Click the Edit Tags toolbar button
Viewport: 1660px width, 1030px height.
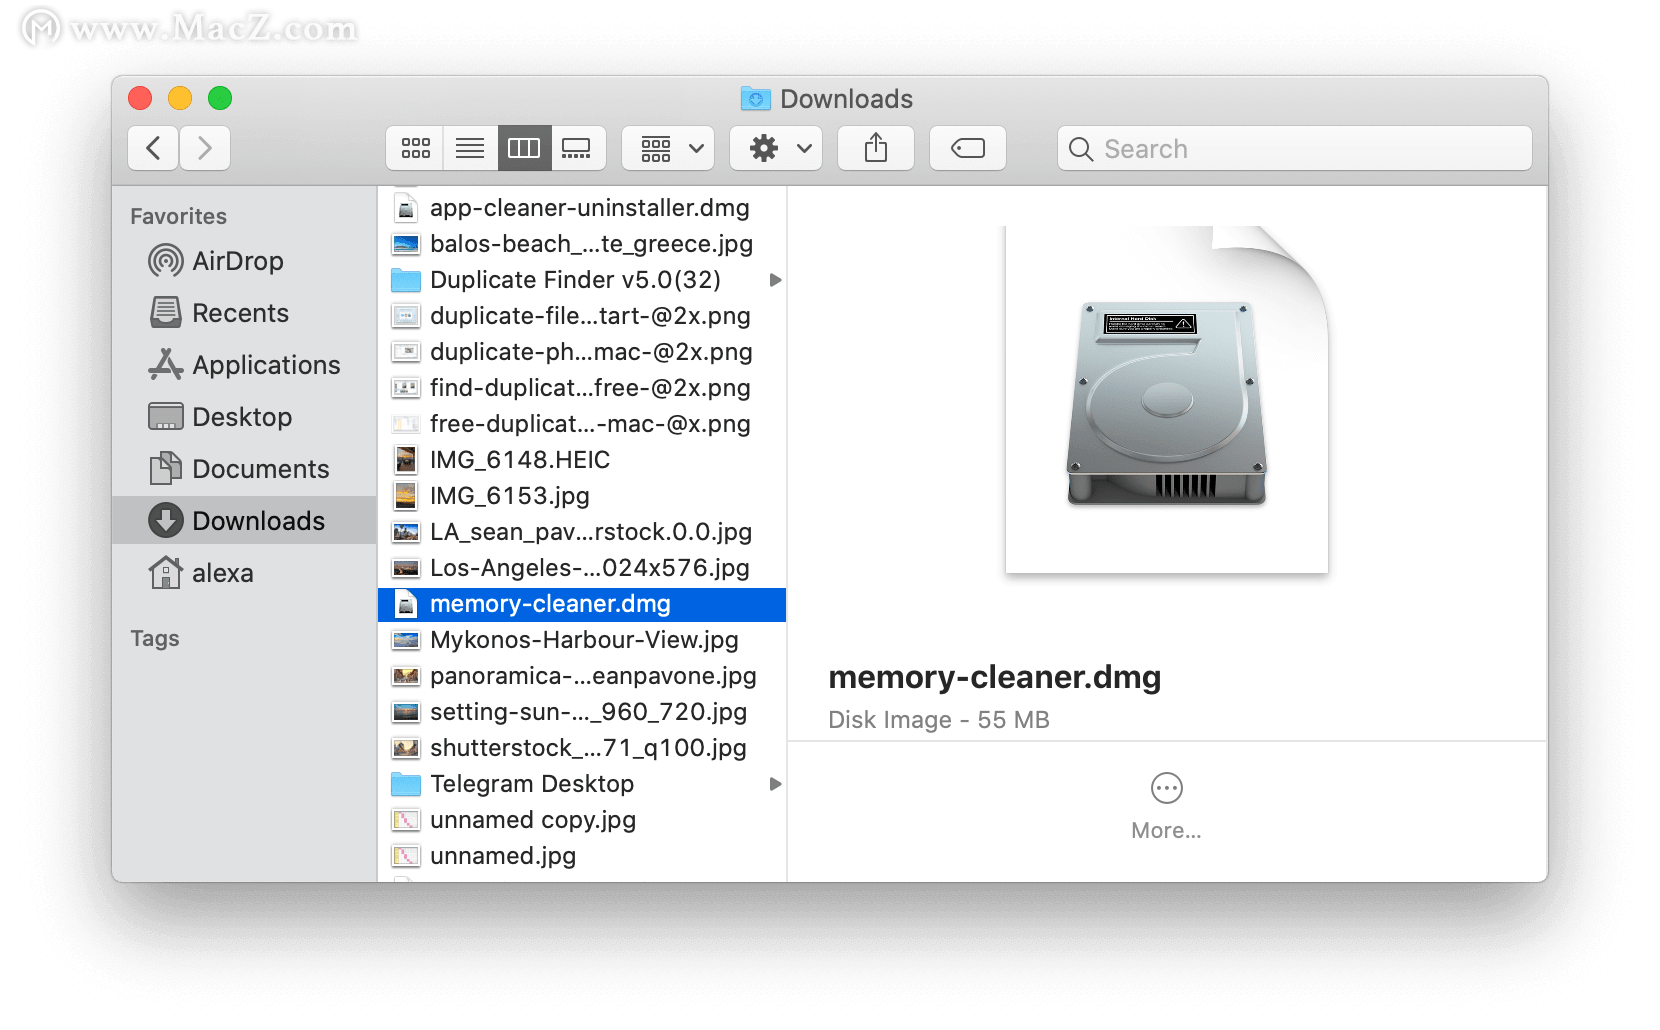click(968, 148)
